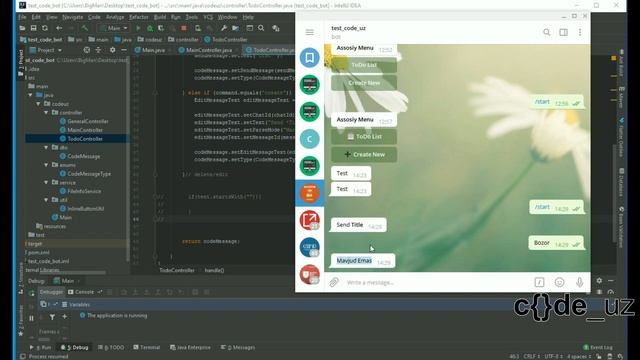Open the Analyze menu
The height and width of the screenshot is (360, 640).
click(115, 17)
